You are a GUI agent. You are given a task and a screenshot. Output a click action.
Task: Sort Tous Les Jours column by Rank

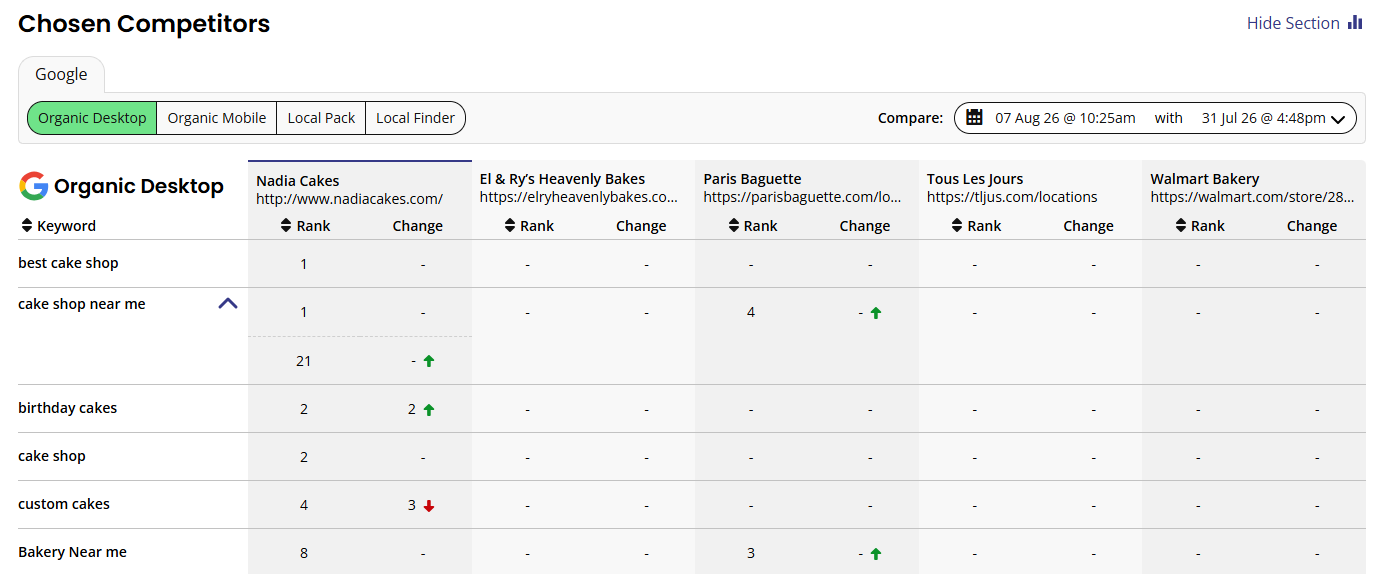(x=957, y=226)
